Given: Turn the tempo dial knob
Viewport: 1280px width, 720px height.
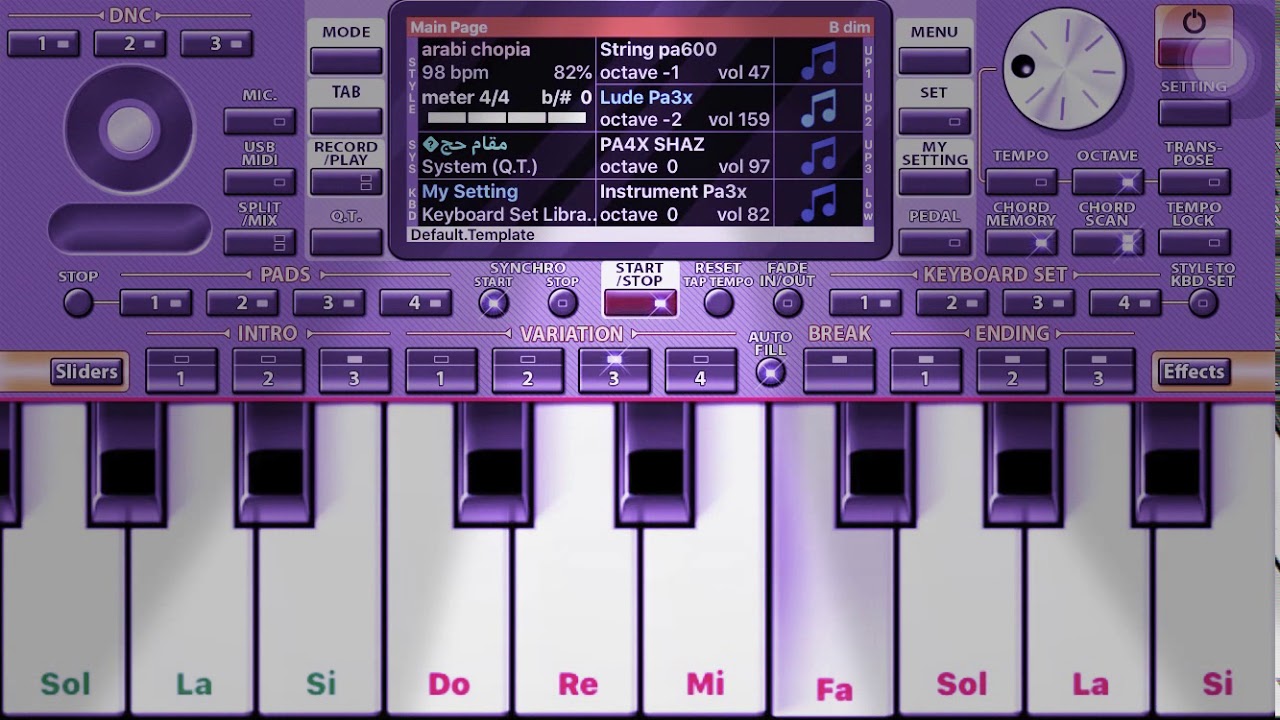Looking at the screenshot, I should pyautogui.click(x=1064, y=69).
